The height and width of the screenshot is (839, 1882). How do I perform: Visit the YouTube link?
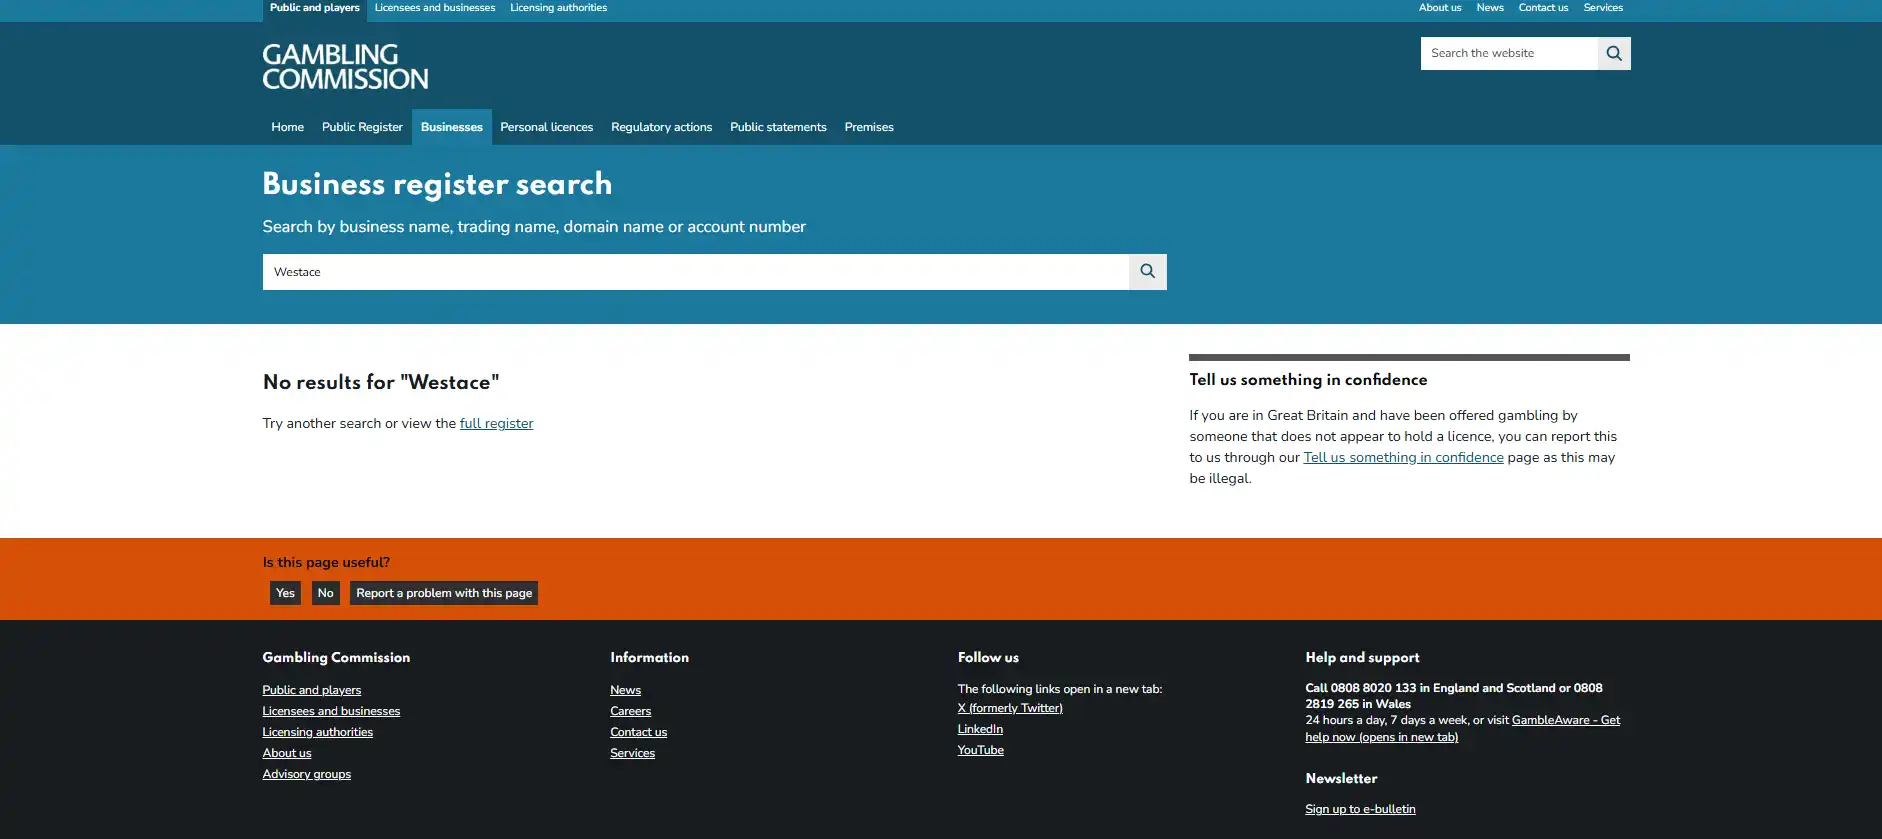click(x=981, y=750)
